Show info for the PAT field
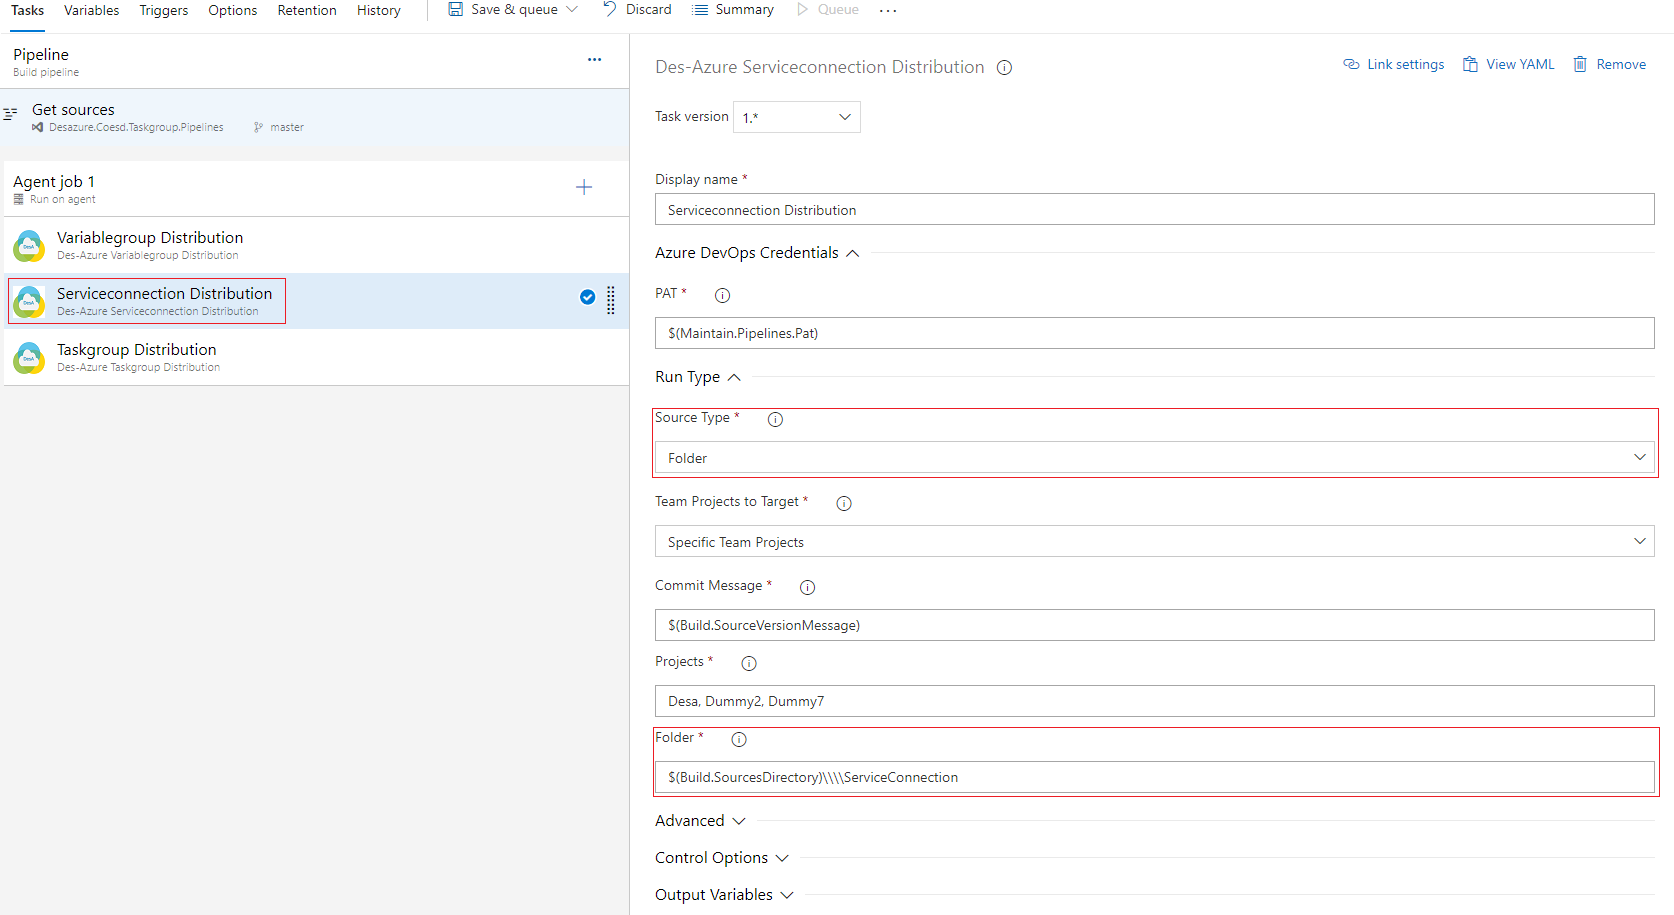 click(722, 295)
